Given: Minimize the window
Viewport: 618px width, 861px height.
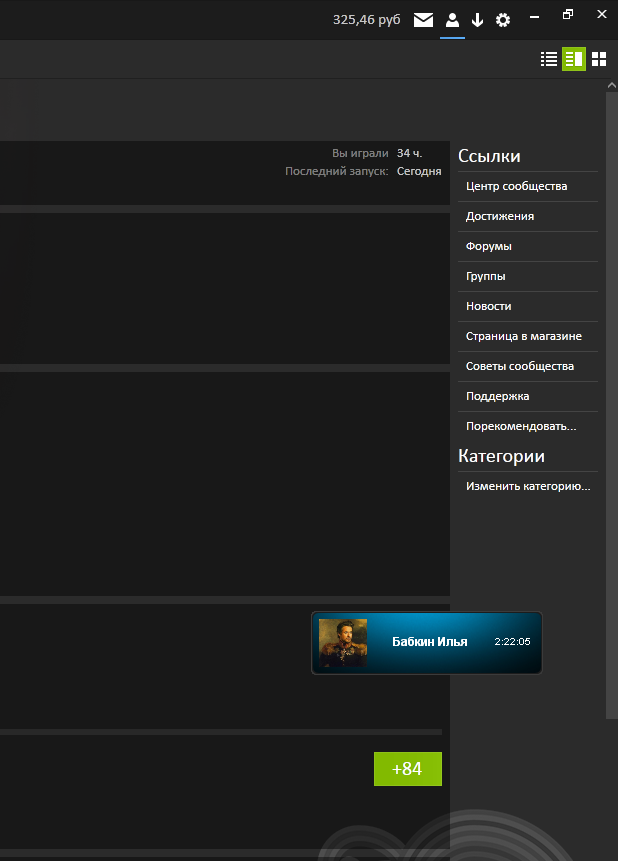Looking at the screenshot, I should click(534, 17).
